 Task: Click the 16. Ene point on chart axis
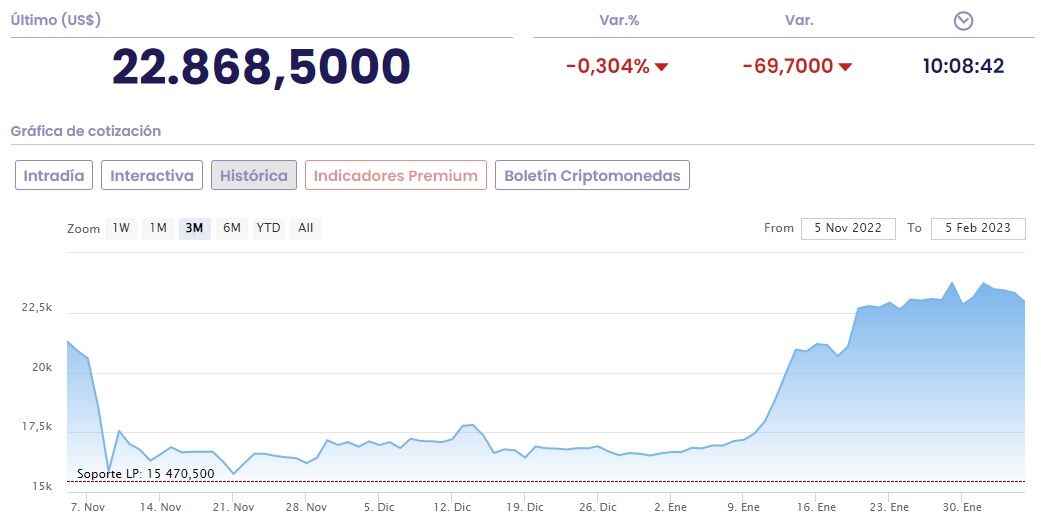click(815, 507)
